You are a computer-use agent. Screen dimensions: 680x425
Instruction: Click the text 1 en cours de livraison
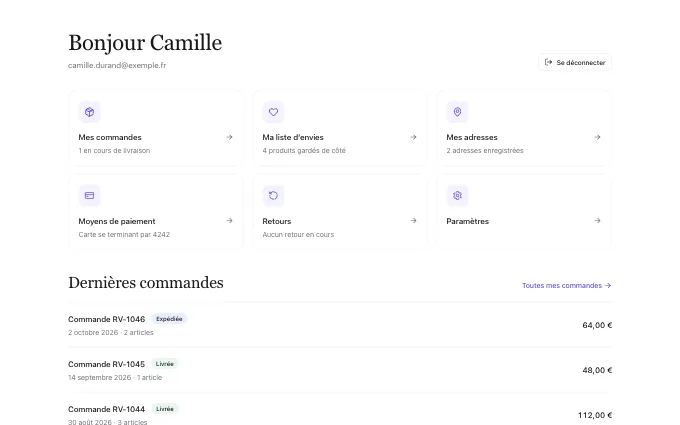(114, 150)
